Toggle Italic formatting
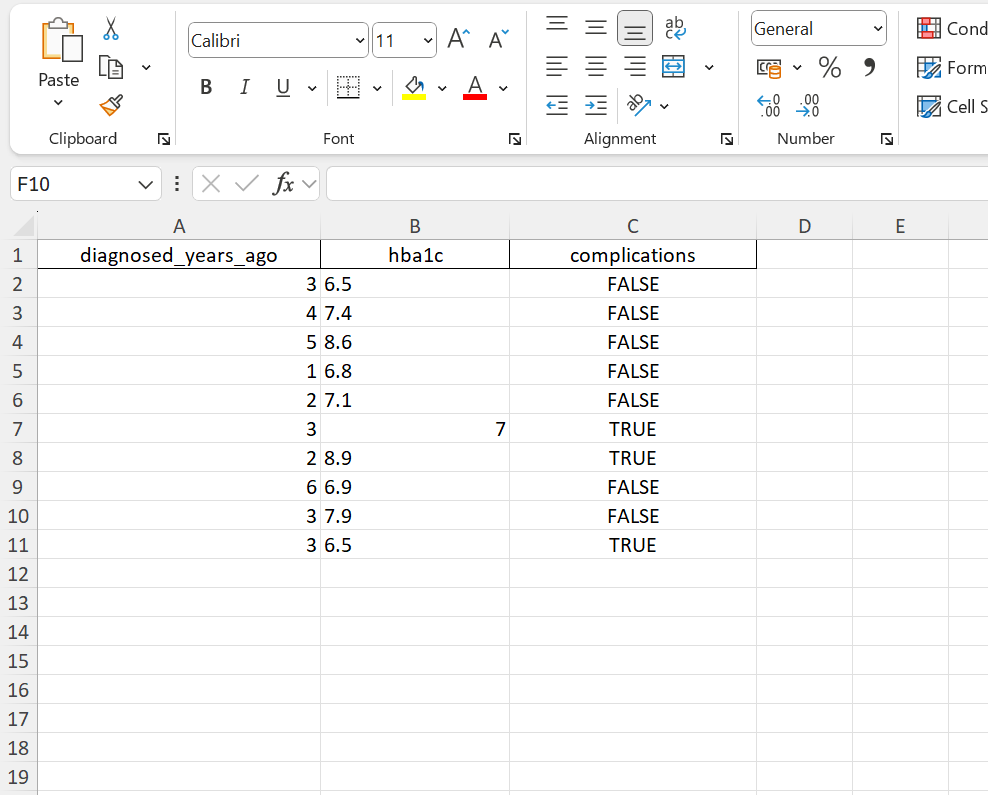The height and width of the screenshot is (795, 988). tap(244, 88)
